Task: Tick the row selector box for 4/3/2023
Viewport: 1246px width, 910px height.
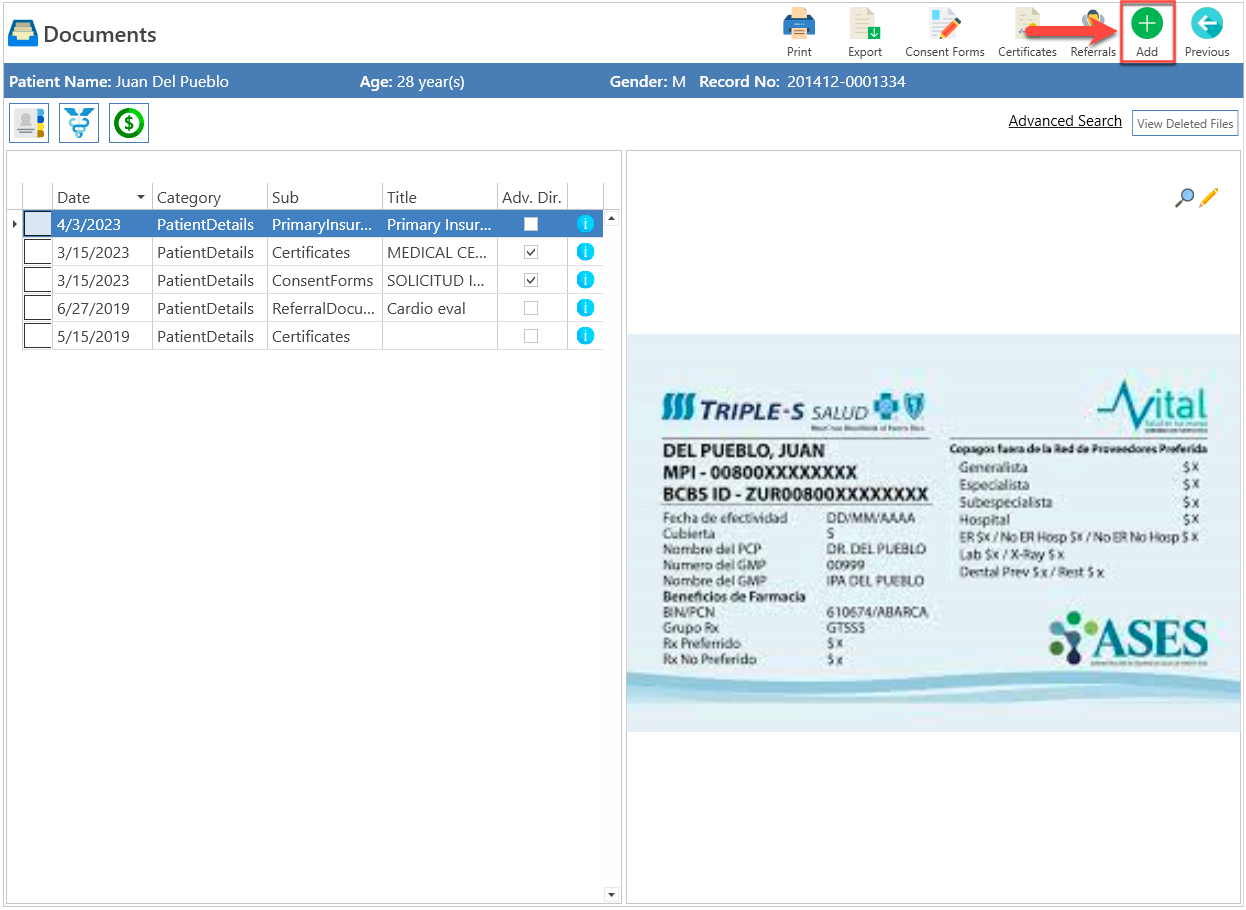Action: click(37, 224)
